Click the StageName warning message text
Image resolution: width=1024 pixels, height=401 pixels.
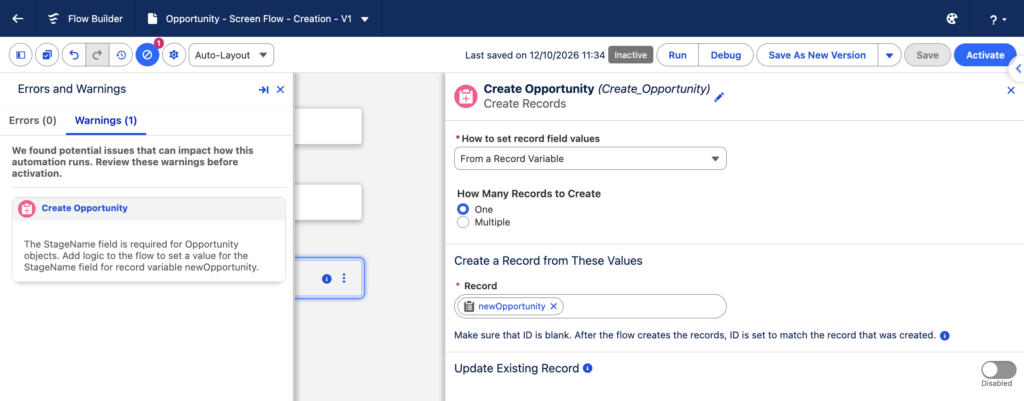coord(142,255)
